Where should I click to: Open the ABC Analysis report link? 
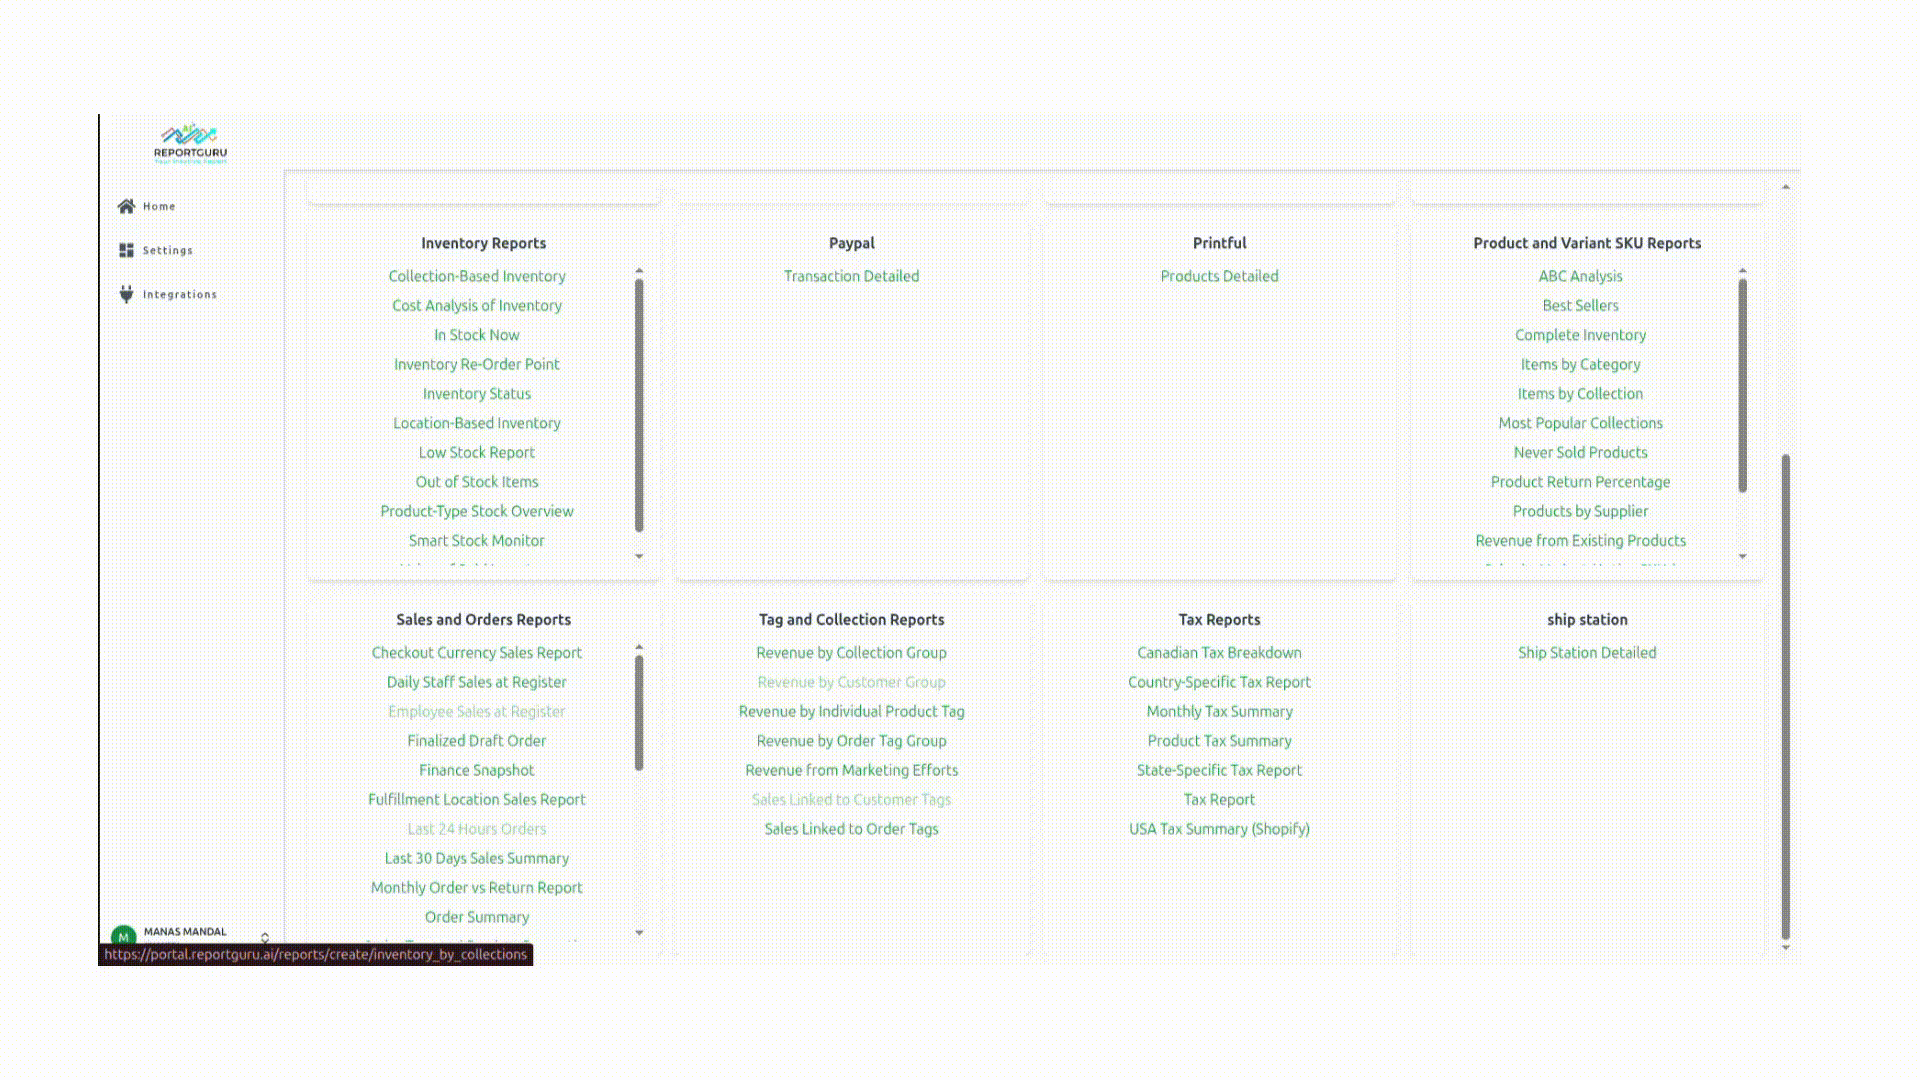[1580, 276]
